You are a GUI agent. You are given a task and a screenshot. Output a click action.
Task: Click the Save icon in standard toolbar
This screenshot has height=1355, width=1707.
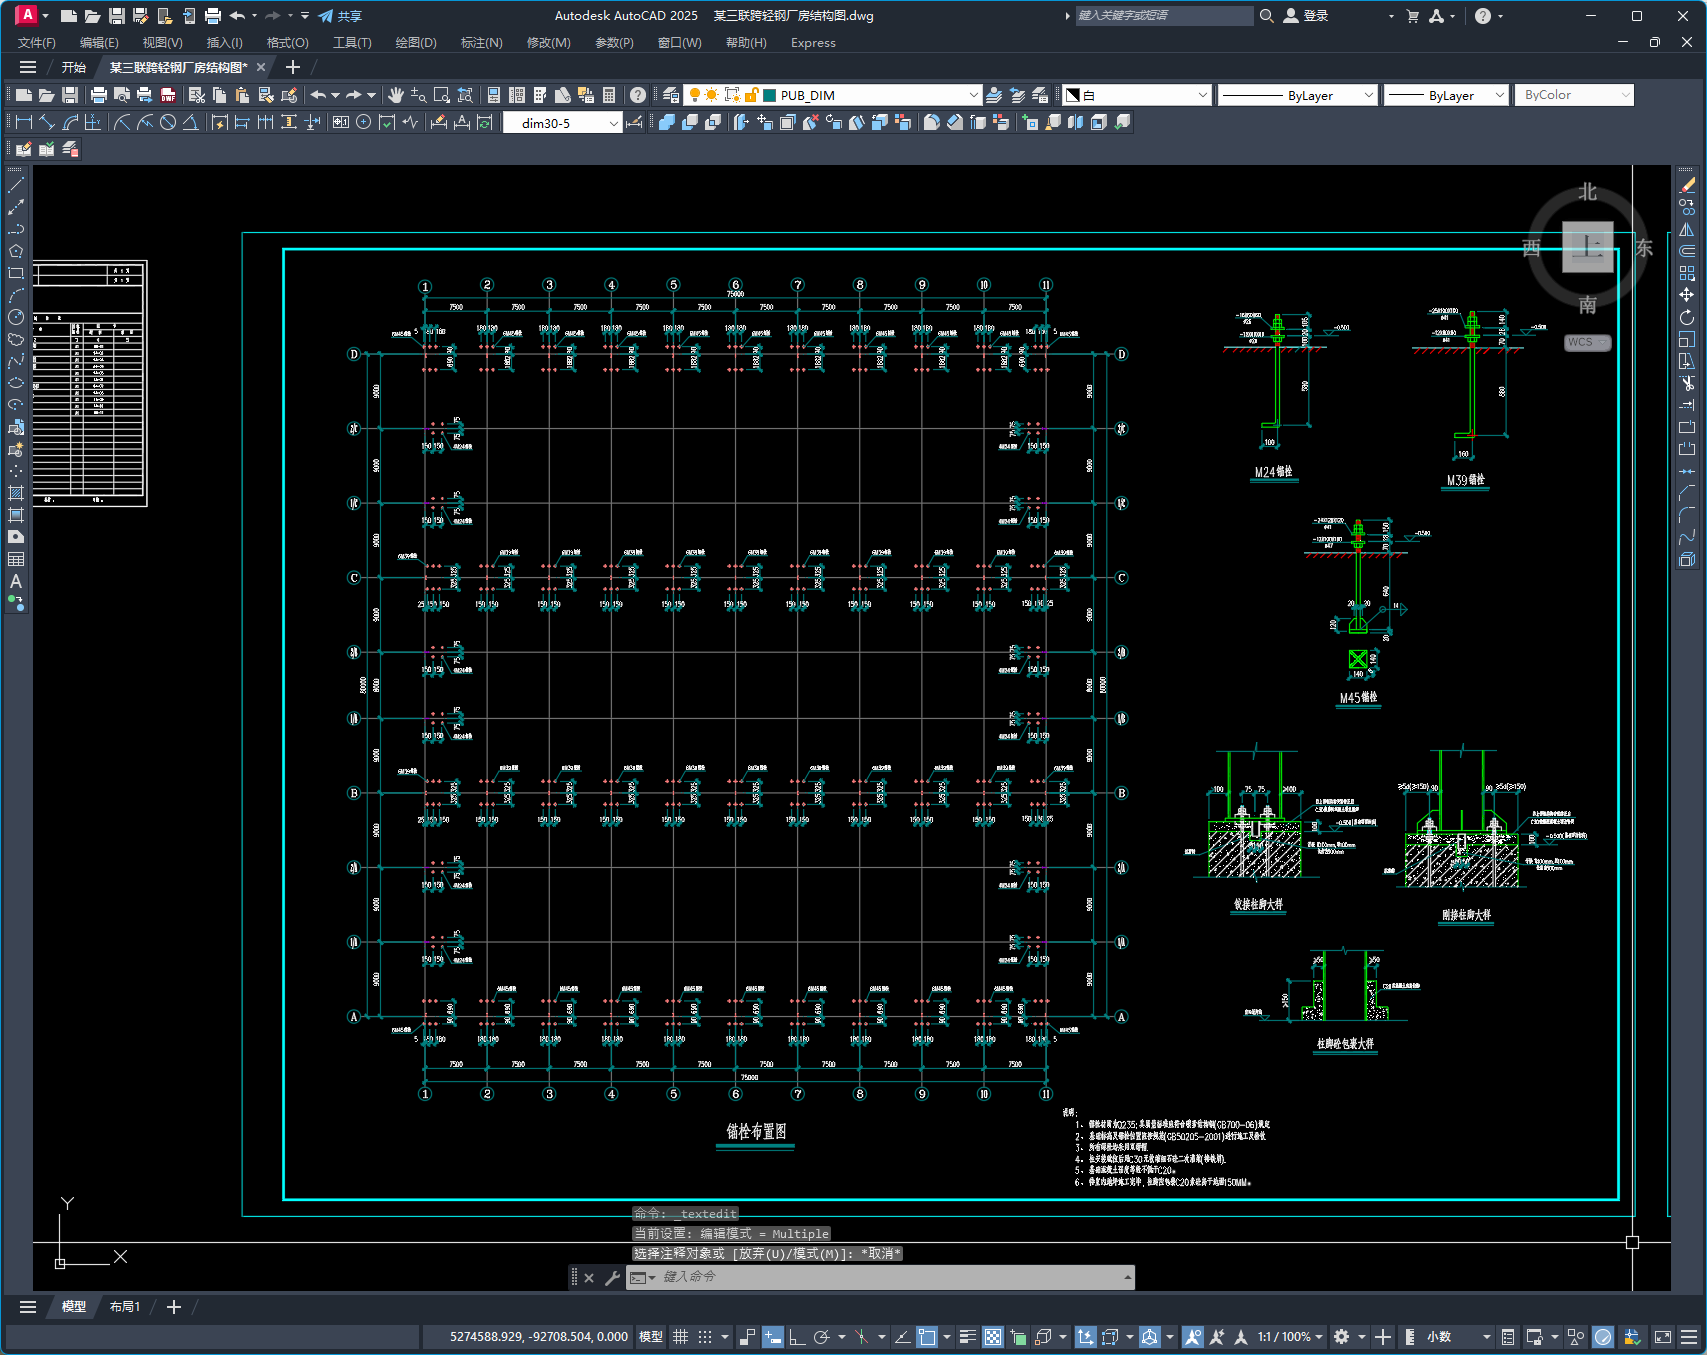(x=70, y=95)
